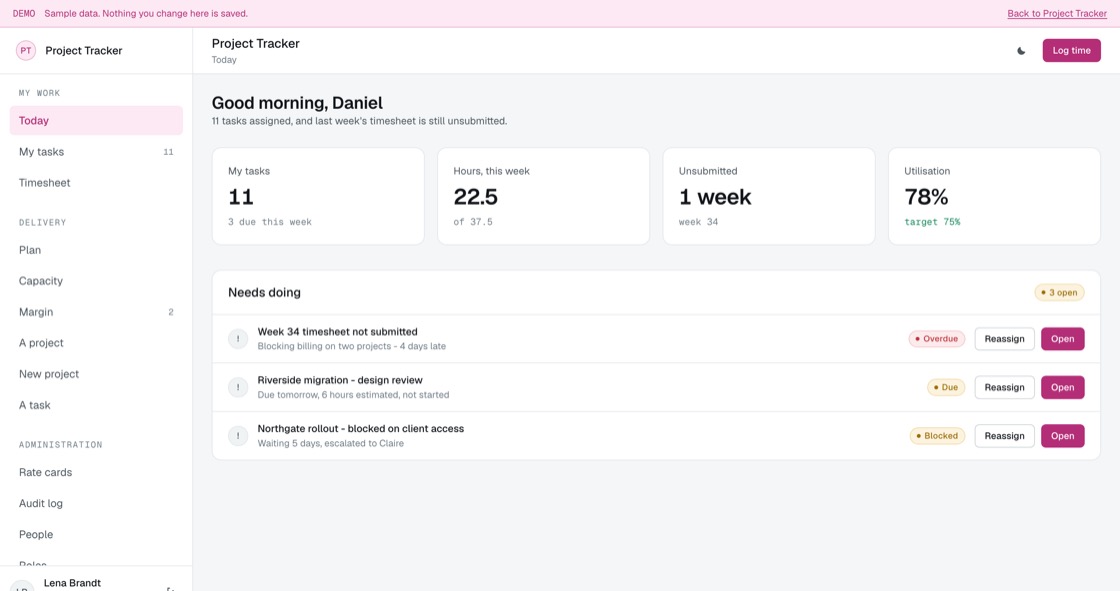Click the Unsubmitted 1 week card
Image resolution: width=1120 pixels, height=591 pixels.
[769, 197]
